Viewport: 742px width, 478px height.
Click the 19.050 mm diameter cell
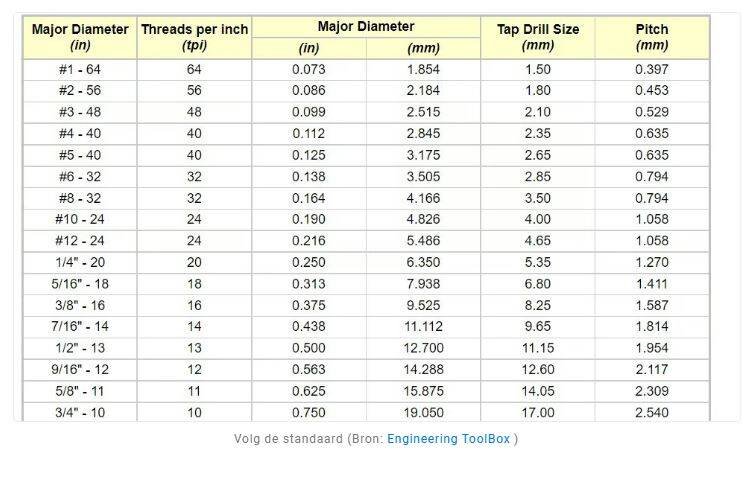pos(424,412)
